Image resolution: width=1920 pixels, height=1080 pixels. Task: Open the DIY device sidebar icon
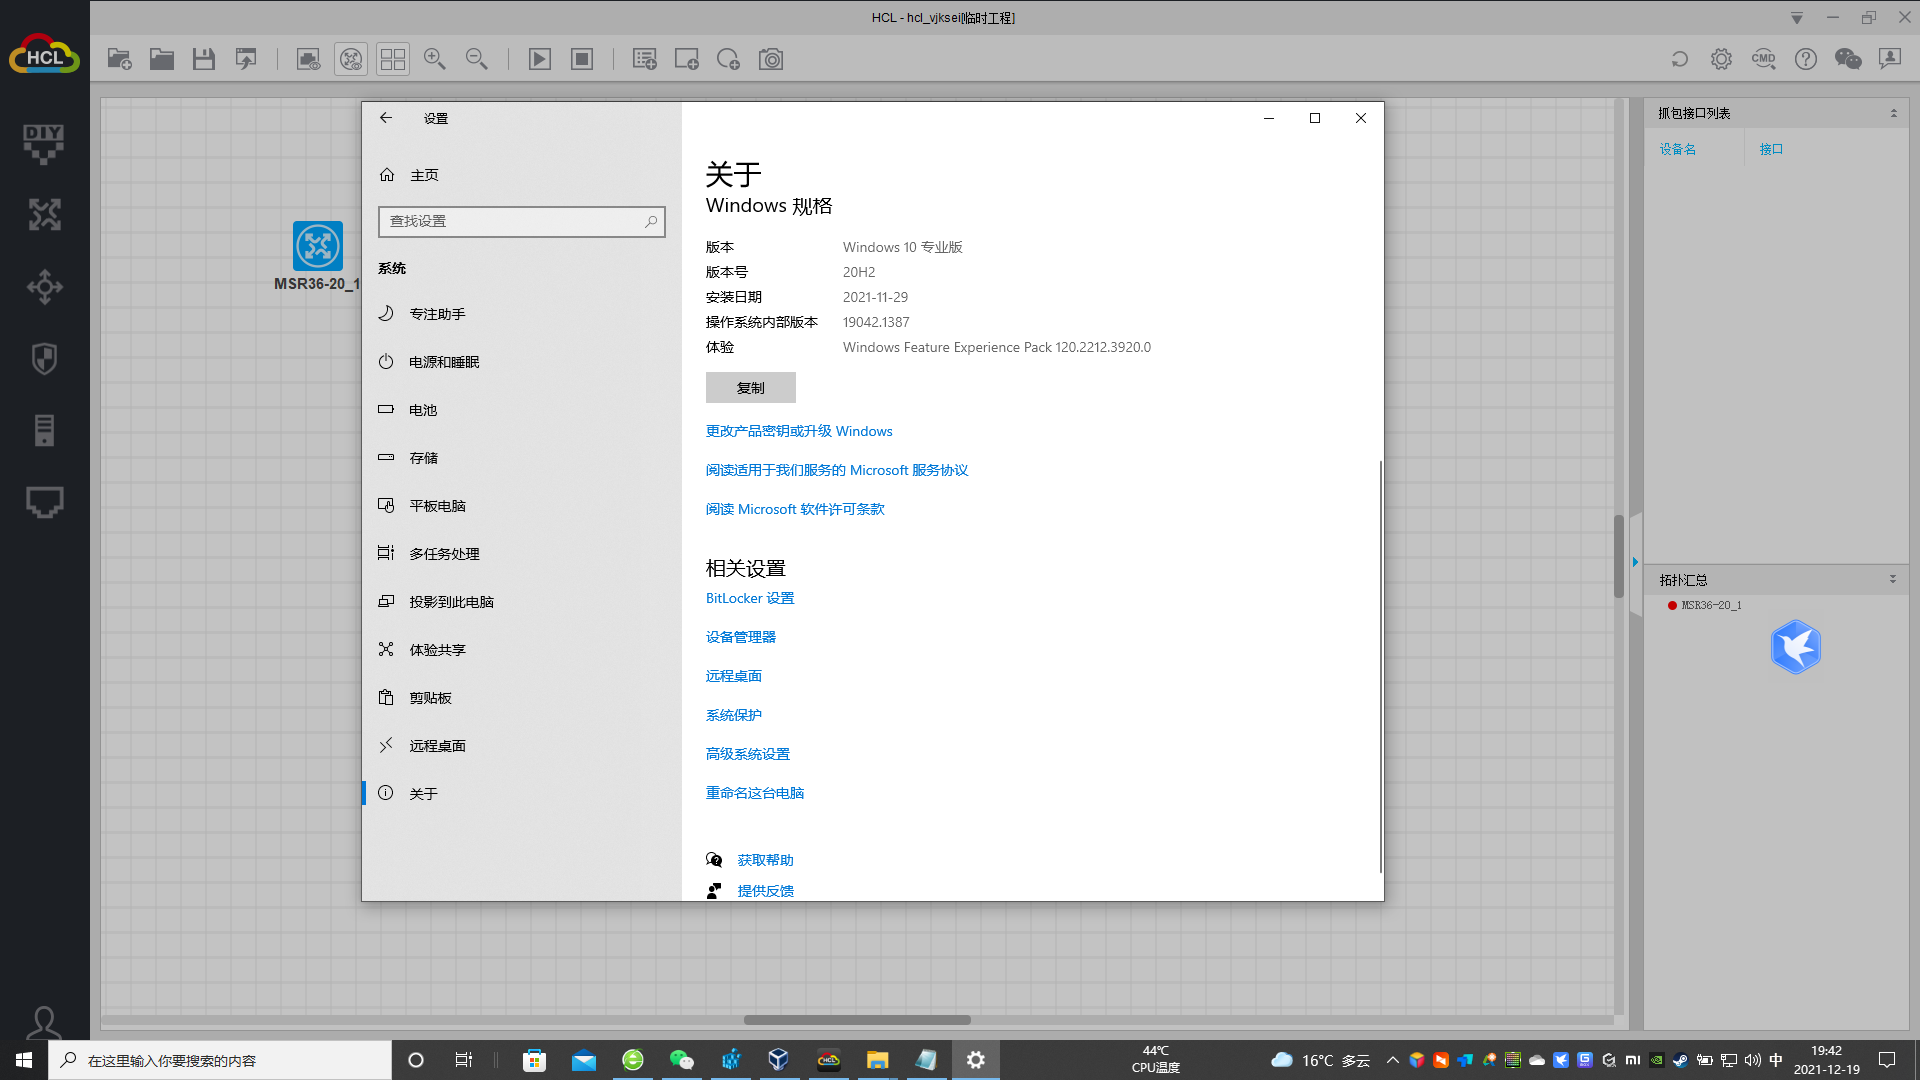tap(44, 143)
